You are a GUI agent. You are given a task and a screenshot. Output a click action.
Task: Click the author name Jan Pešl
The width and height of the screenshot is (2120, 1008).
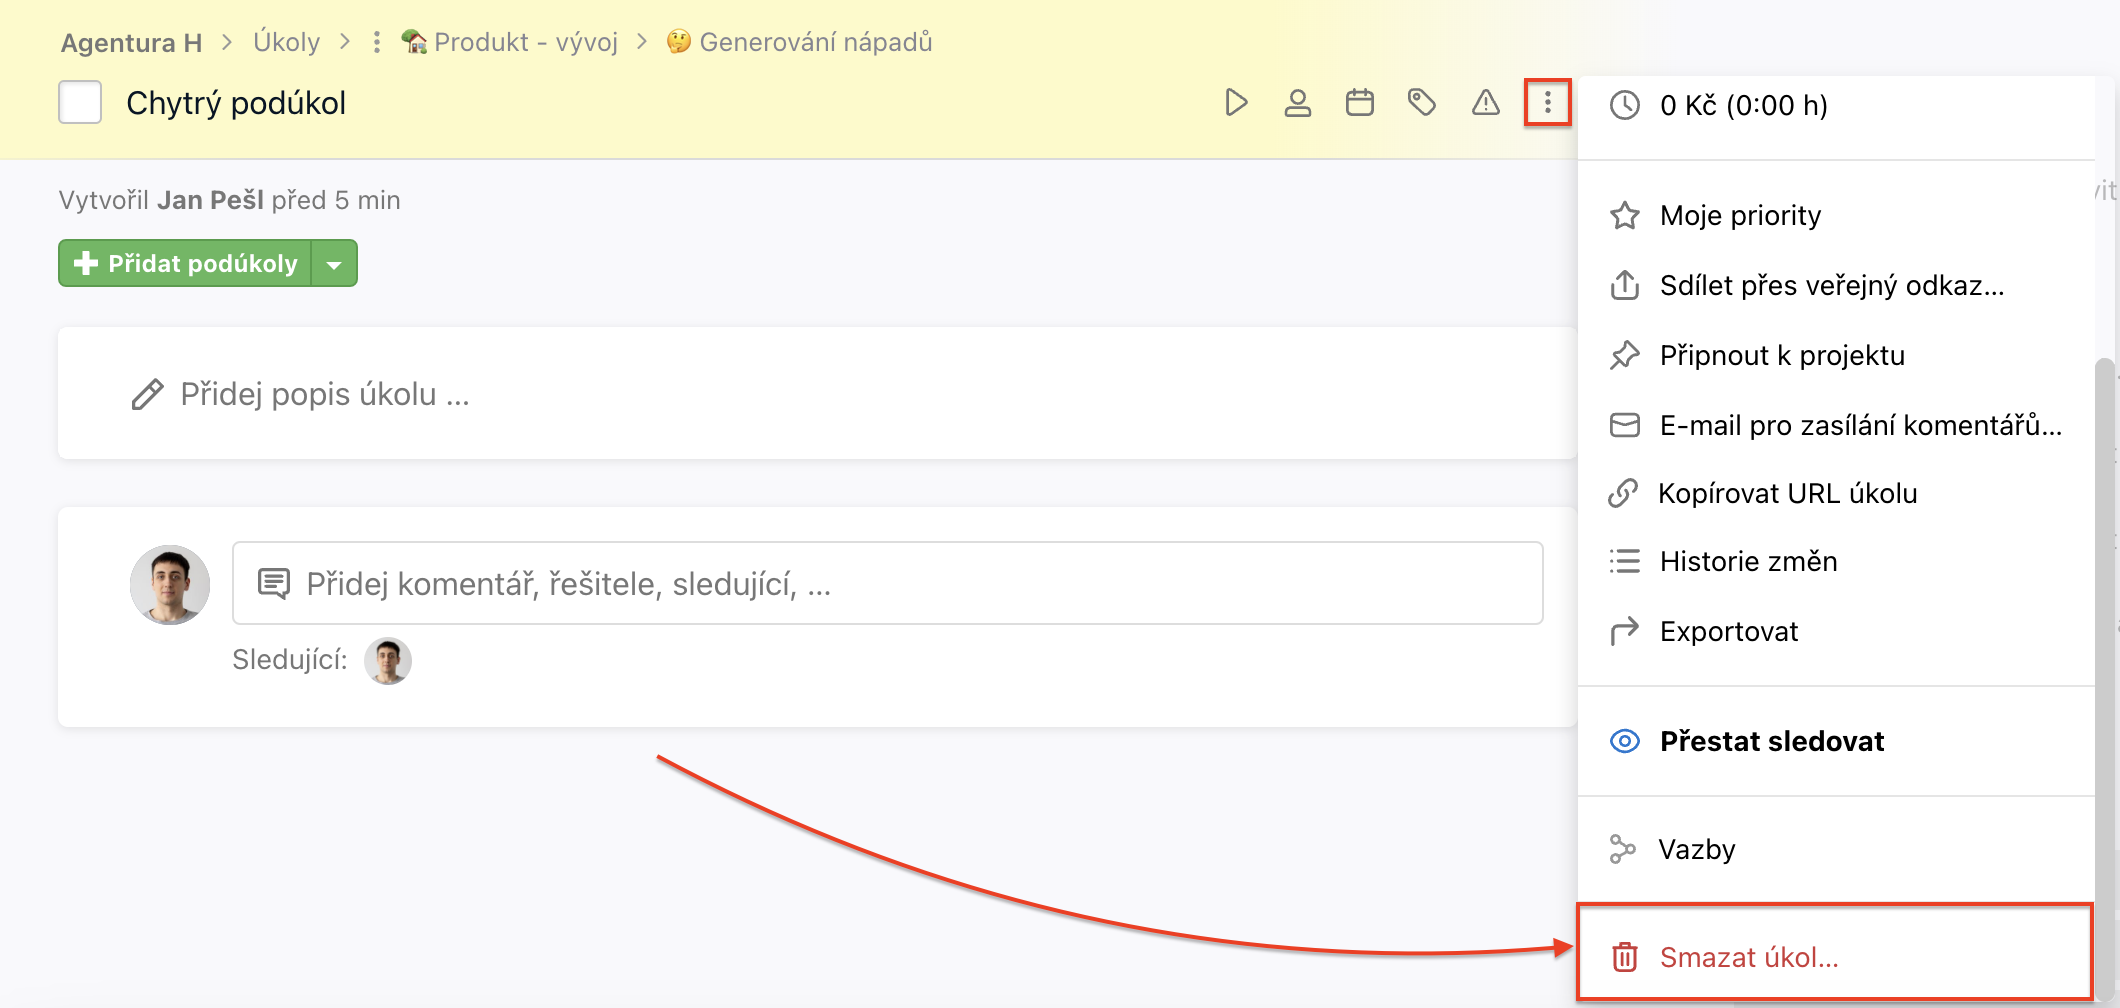pos(210,200)
